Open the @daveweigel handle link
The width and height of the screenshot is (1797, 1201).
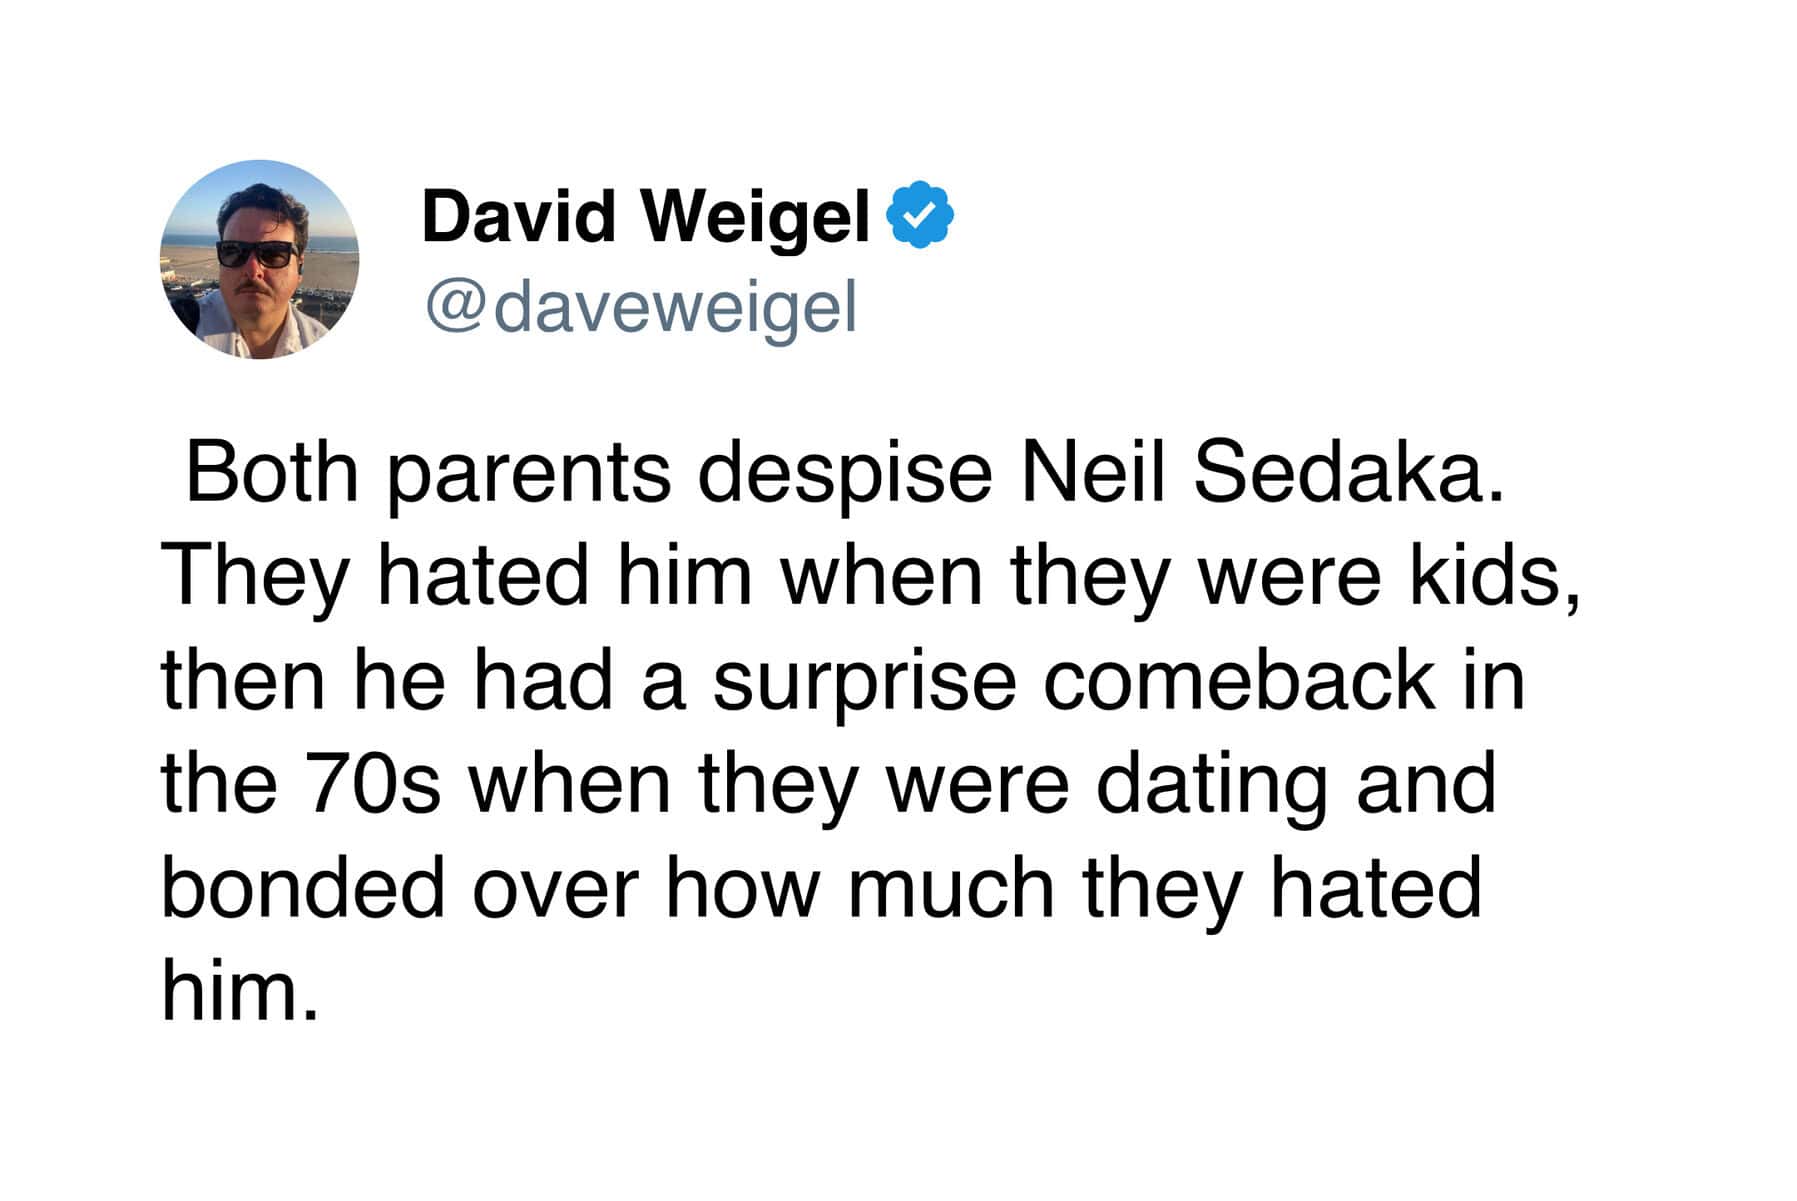640,307
